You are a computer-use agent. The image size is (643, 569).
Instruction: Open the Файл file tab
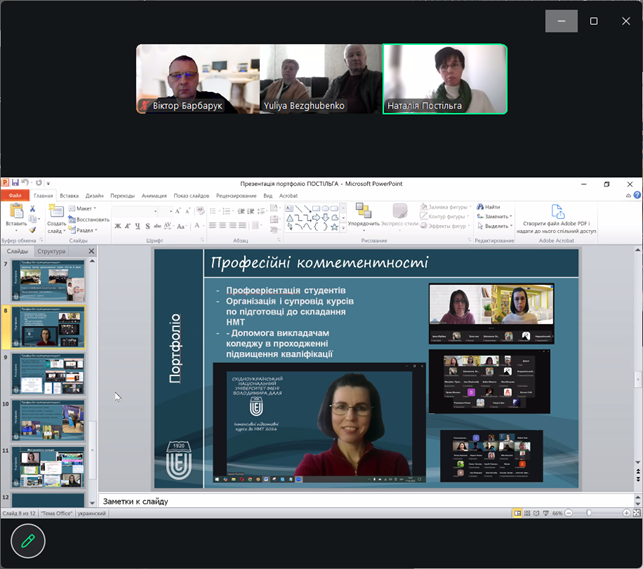coord(15,195)
